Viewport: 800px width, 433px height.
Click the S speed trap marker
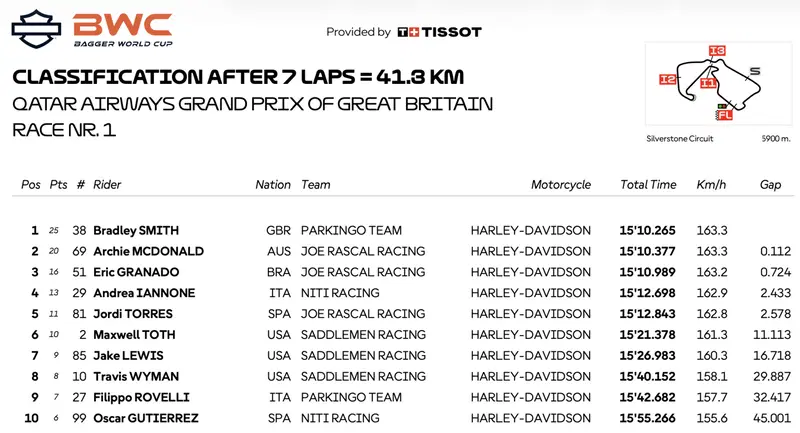click(x=755, y=71)
